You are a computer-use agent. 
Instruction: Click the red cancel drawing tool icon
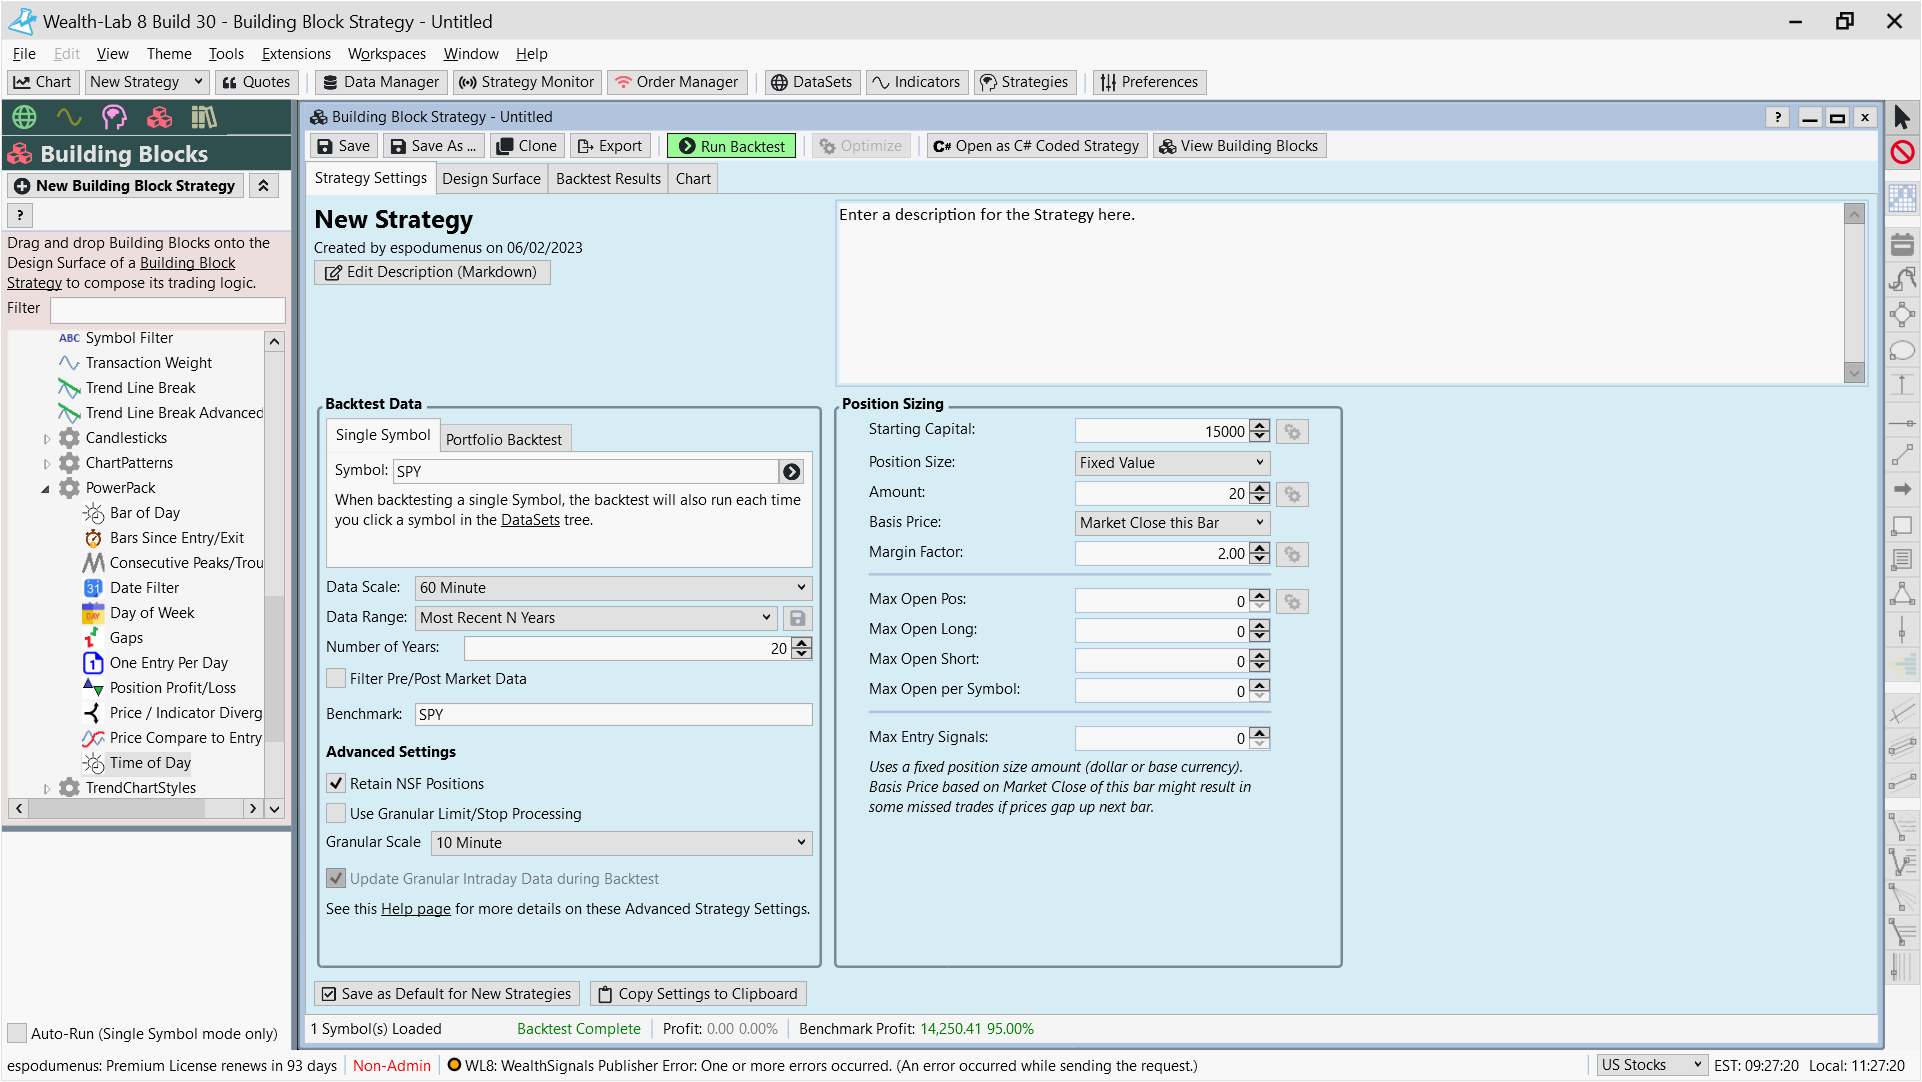pos(1902,152)
